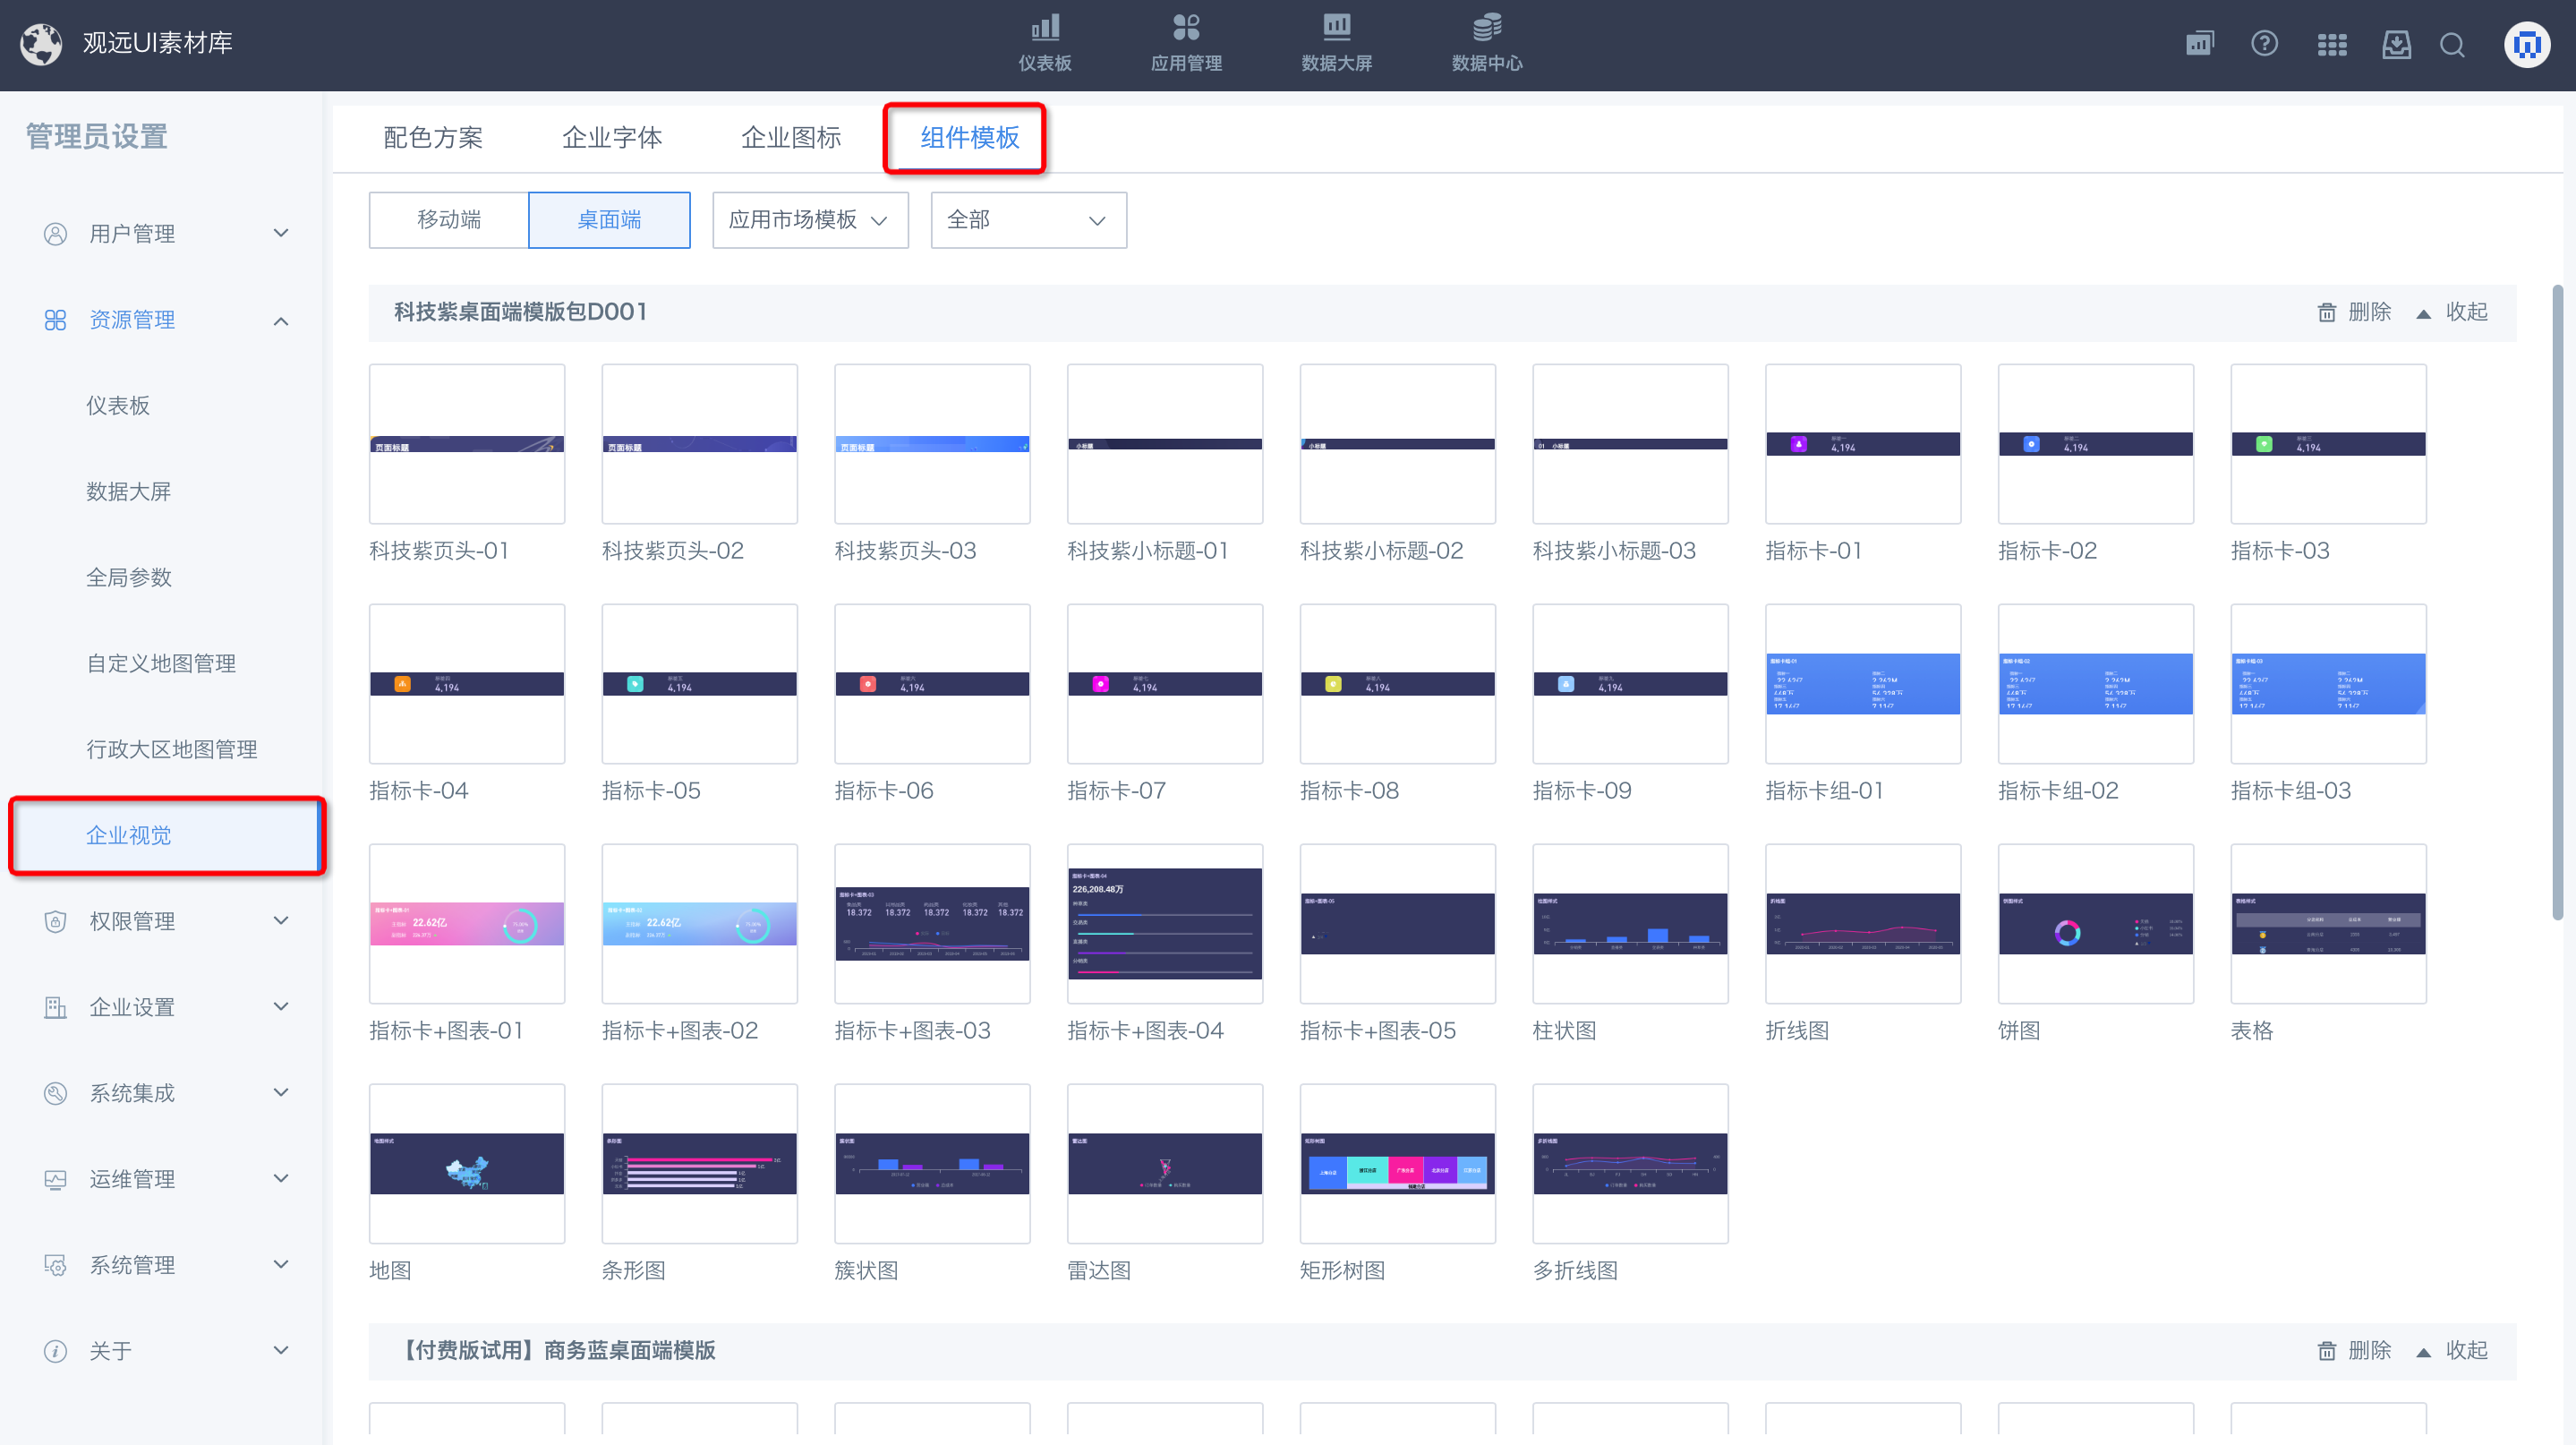Image resolution: width=2576 pixels, height=1445 pixels.
Task: Expand 系统集成 chevron
Action: click(281, 1092)
